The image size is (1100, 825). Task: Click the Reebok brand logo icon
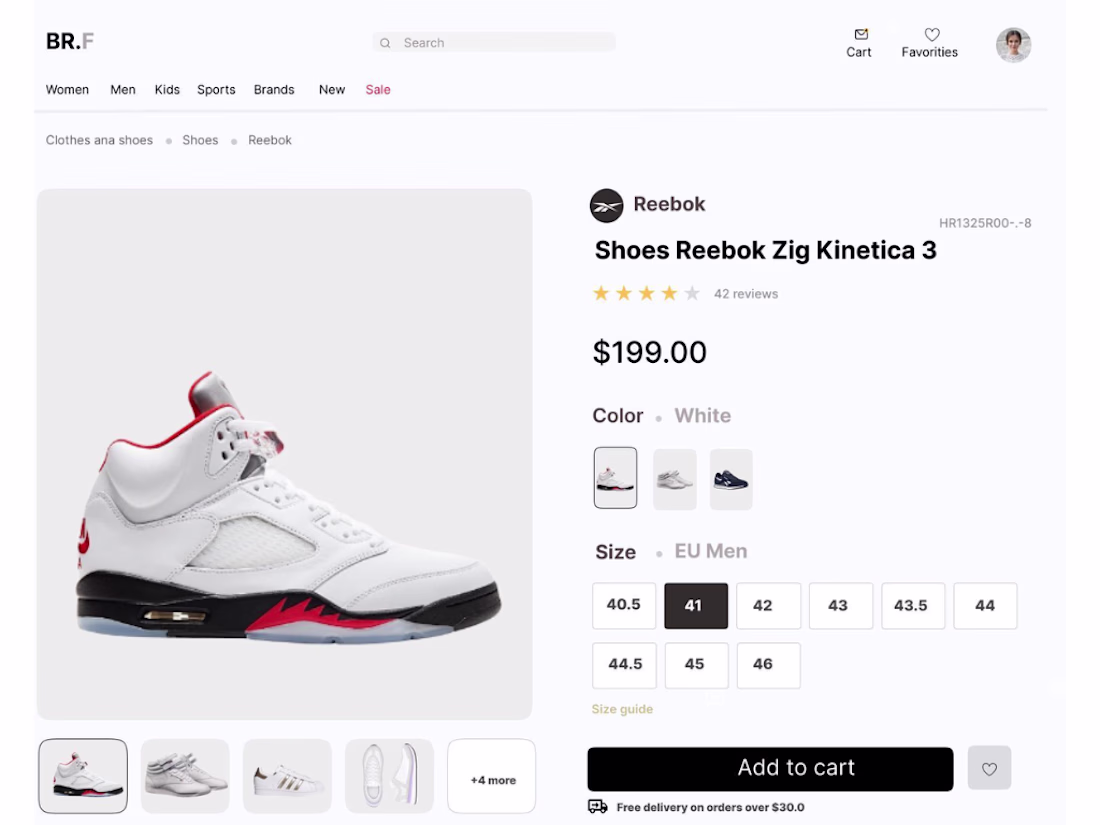[607, 206]
